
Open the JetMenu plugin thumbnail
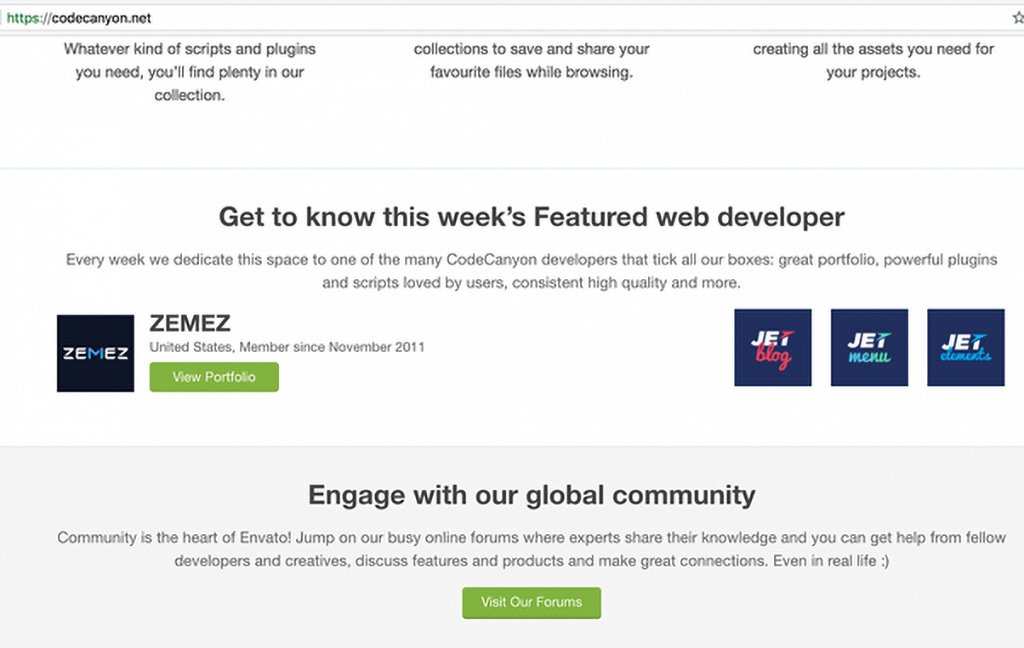pos(869,348)
